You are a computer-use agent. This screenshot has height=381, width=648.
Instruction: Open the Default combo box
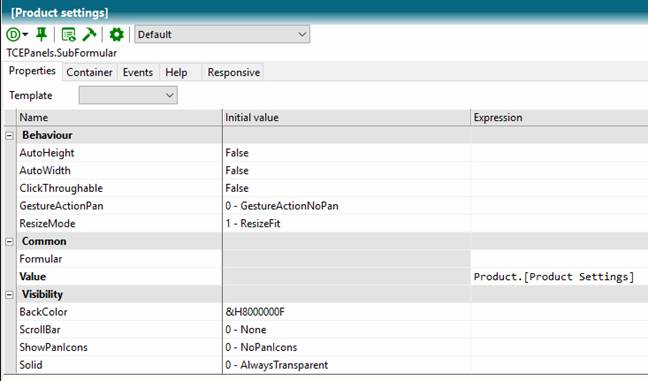[222, 34]
